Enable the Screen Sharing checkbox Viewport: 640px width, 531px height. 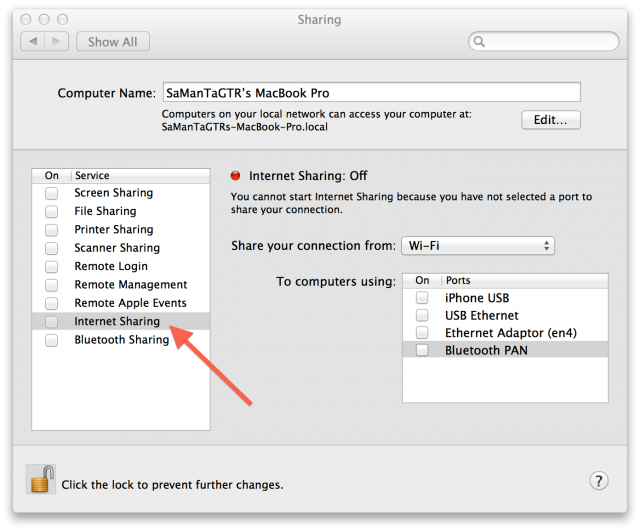click(51, 193)
